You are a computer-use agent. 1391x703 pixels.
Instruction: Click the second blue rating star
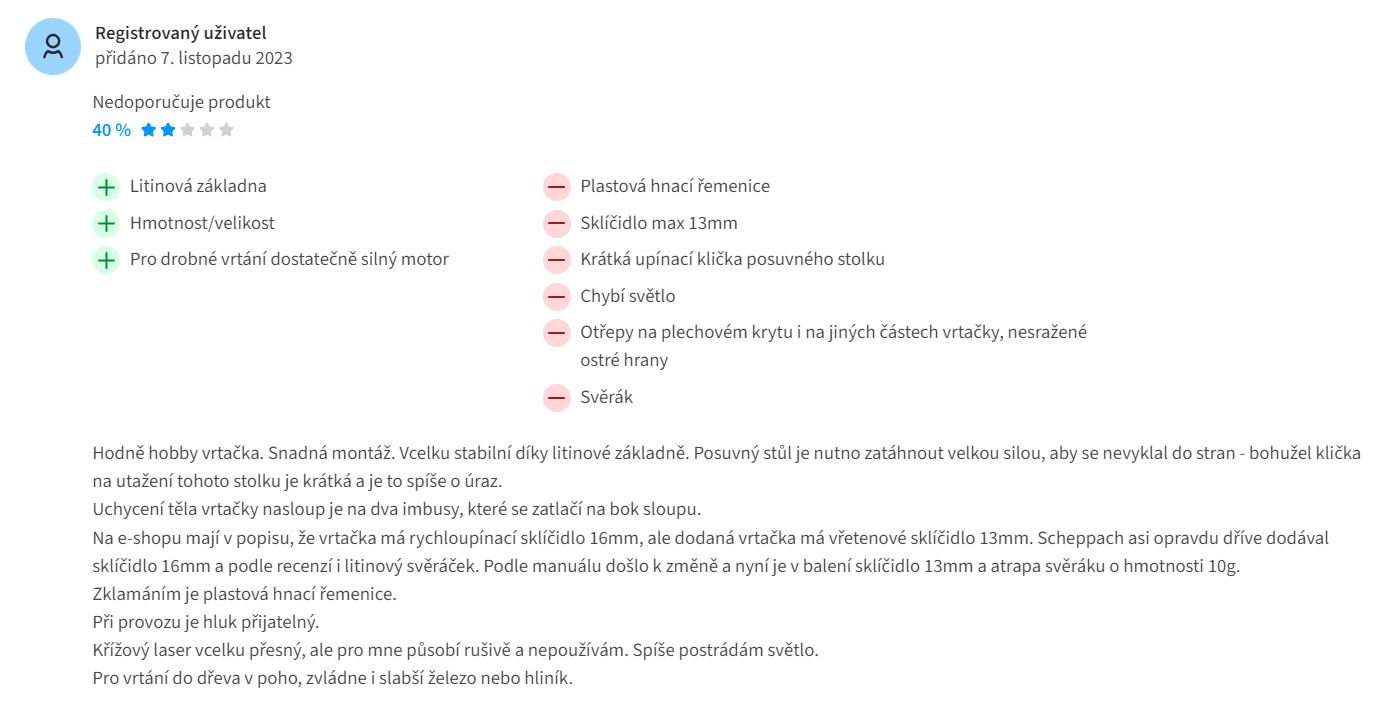tap(168, 130)
